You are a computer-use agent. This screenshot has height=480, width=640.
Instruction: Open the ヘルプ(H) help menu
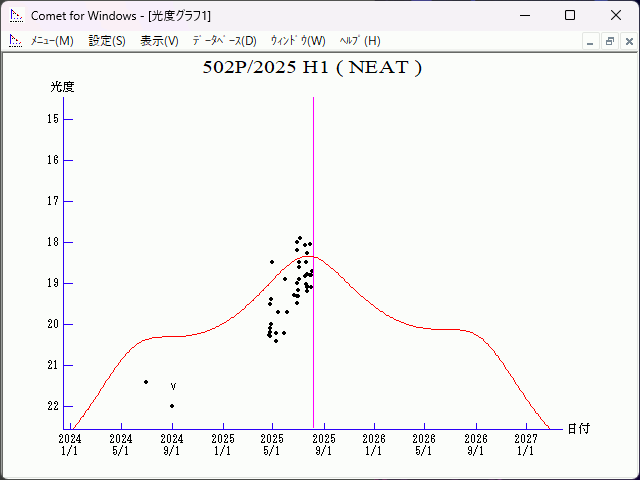pos(360,41)
